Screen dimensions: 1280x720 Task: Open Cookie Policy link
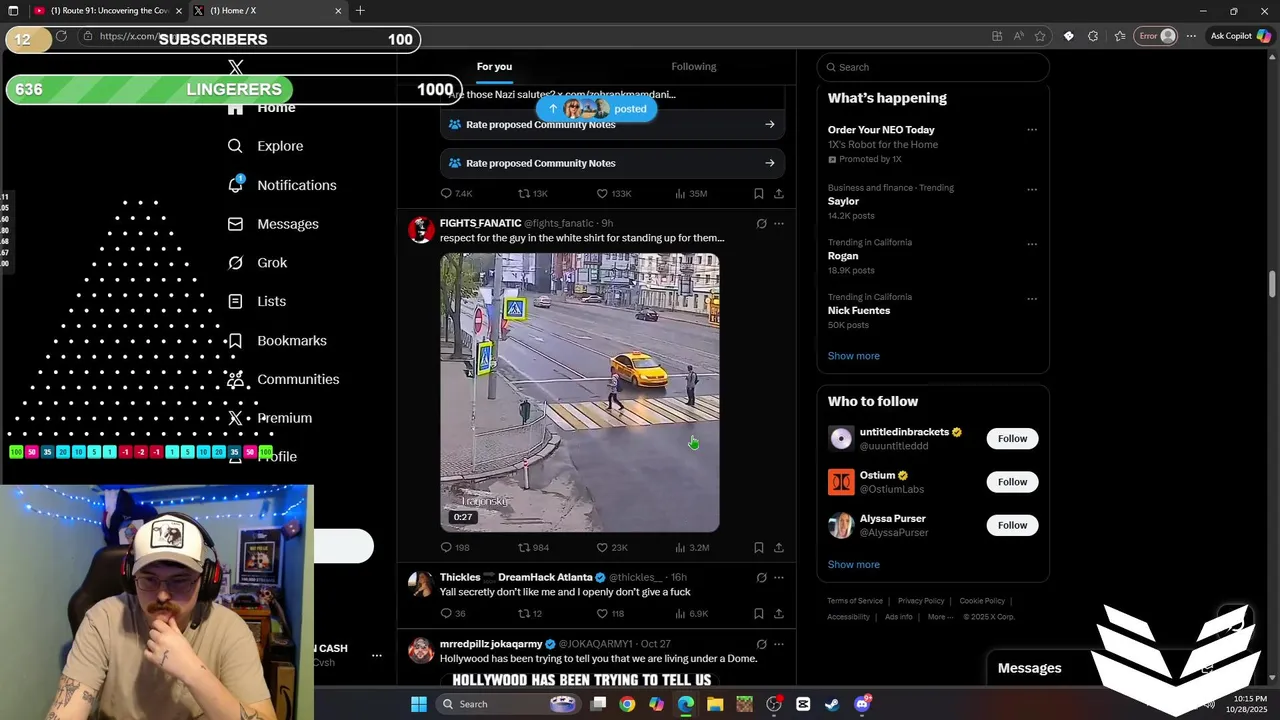[982, 601]
